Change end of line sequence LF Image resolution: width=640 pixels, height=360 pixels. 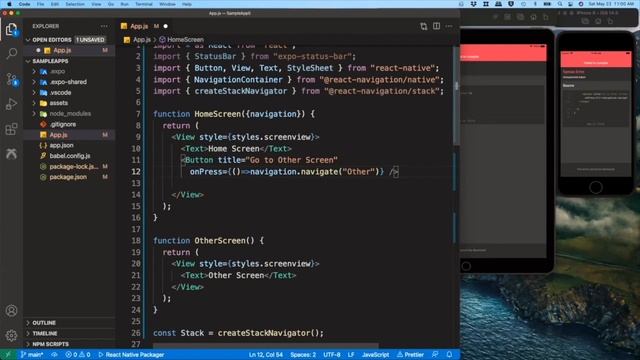click(351, 355)
